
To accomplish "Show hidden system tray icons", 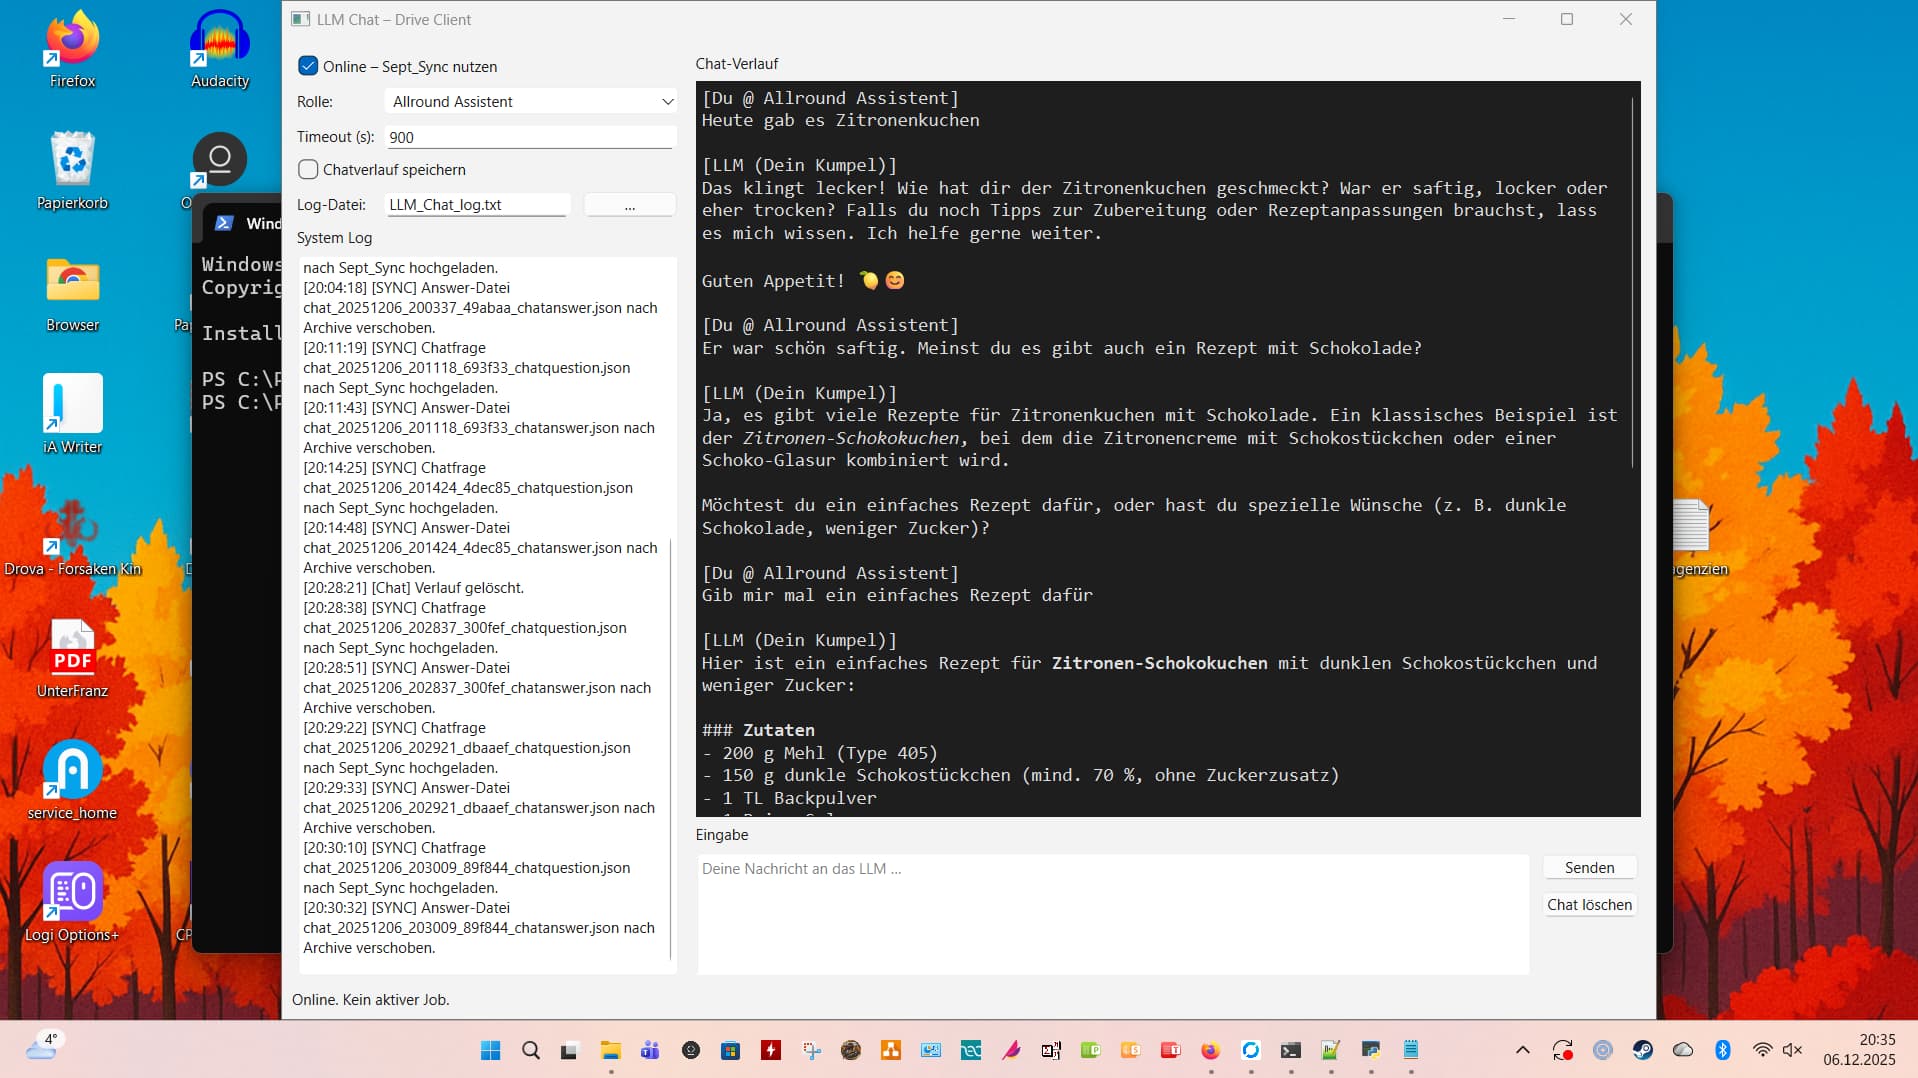I will (x=1522, y=1050).
